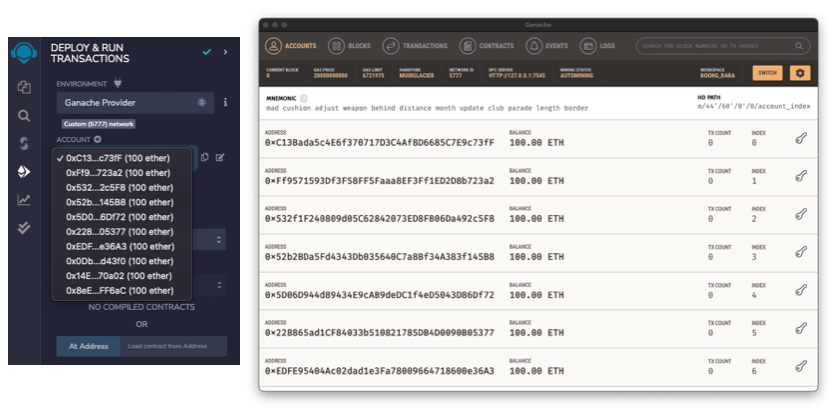Click address 0xEDFE95404Ac02dad1e3Fa78009664718600e36A3
This screenshot has width=833, height=413.
[x=379, y=371]
